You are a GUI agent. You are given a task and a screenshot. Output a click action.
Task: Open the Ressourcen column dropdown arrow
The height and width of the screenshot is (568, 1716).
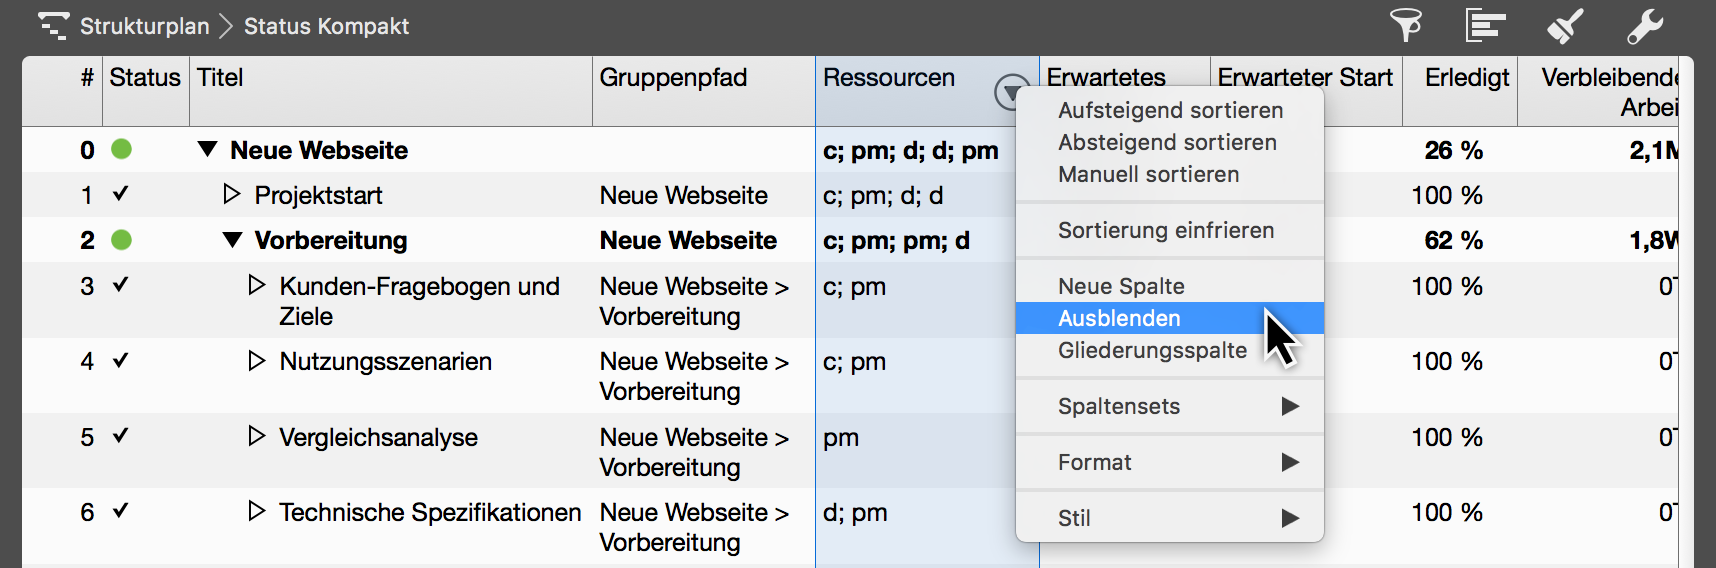coord(1011,92)
